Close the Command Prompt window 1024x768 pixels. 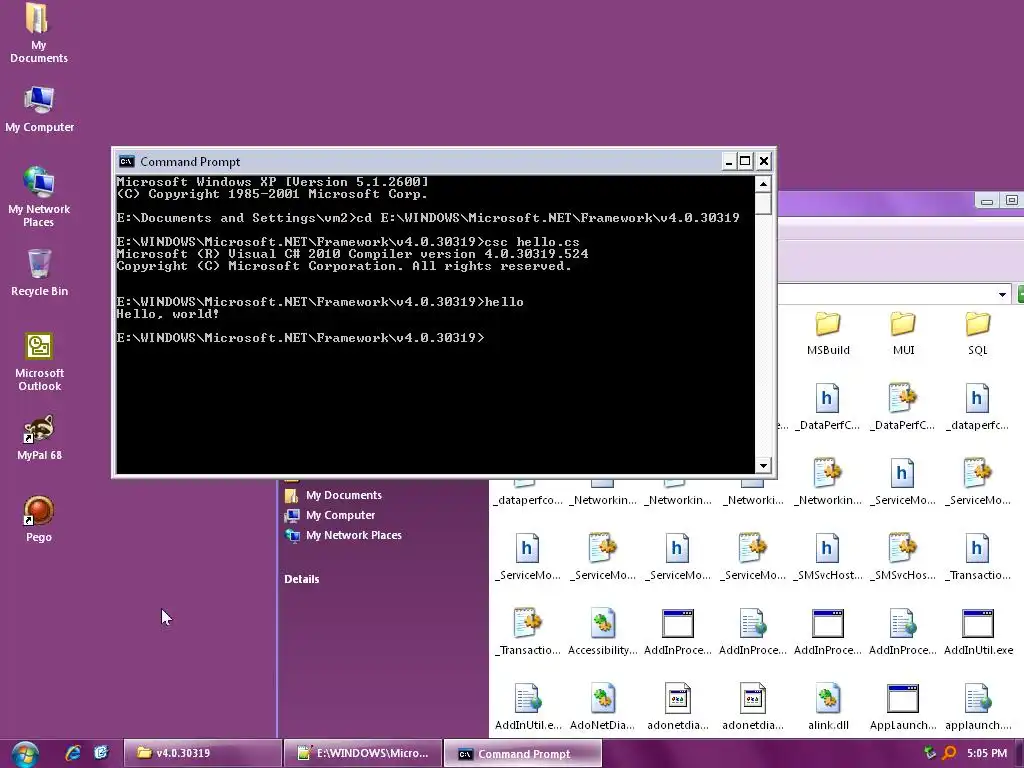pyautogui.click(x=763, y=161)
